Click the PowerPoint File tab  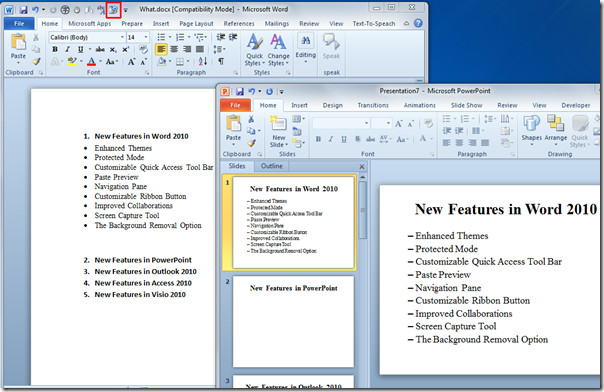point(235,105)
